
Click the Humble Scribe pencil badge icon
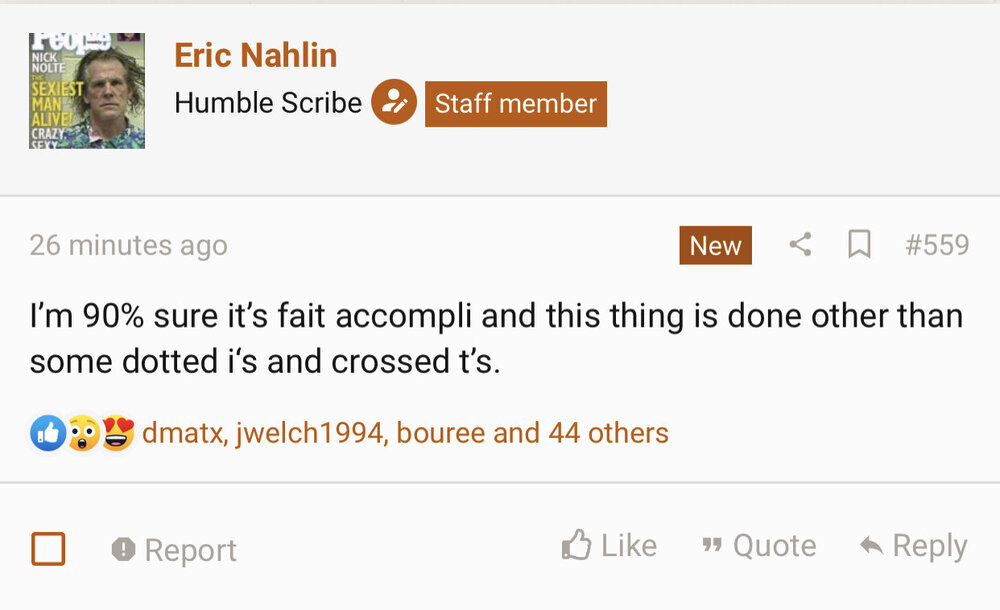(x=394, y=103)
